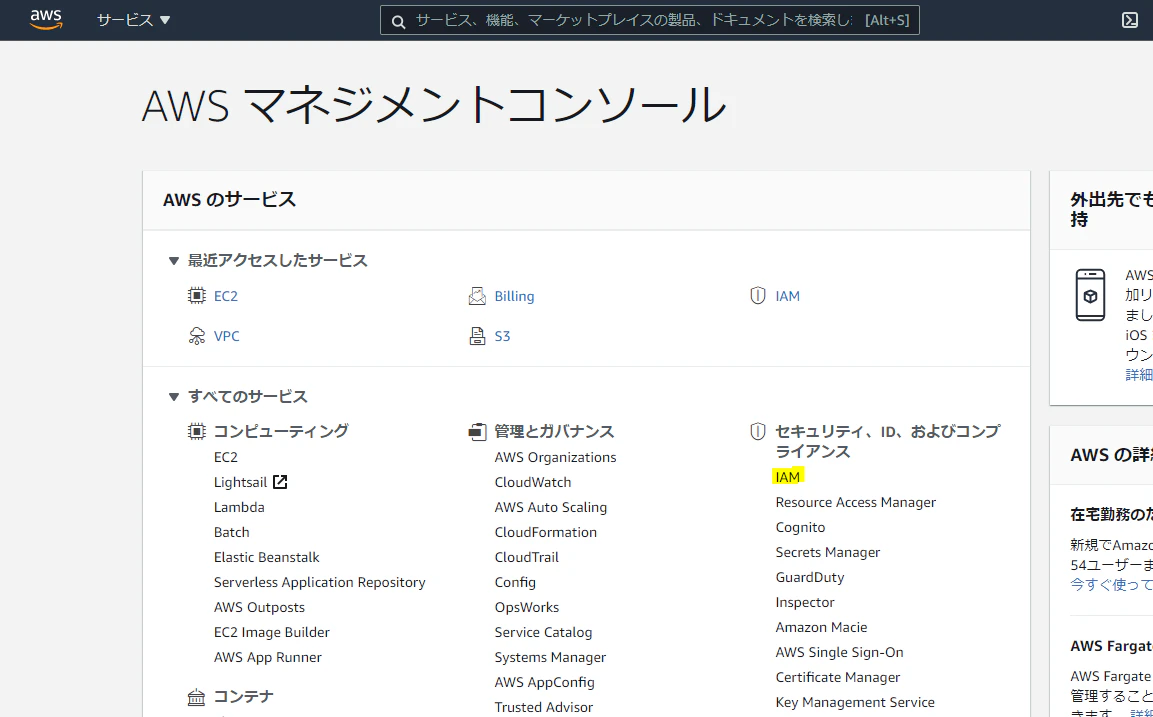Open the Lambda service link
Screen dimensions: 1153x717
239,507
